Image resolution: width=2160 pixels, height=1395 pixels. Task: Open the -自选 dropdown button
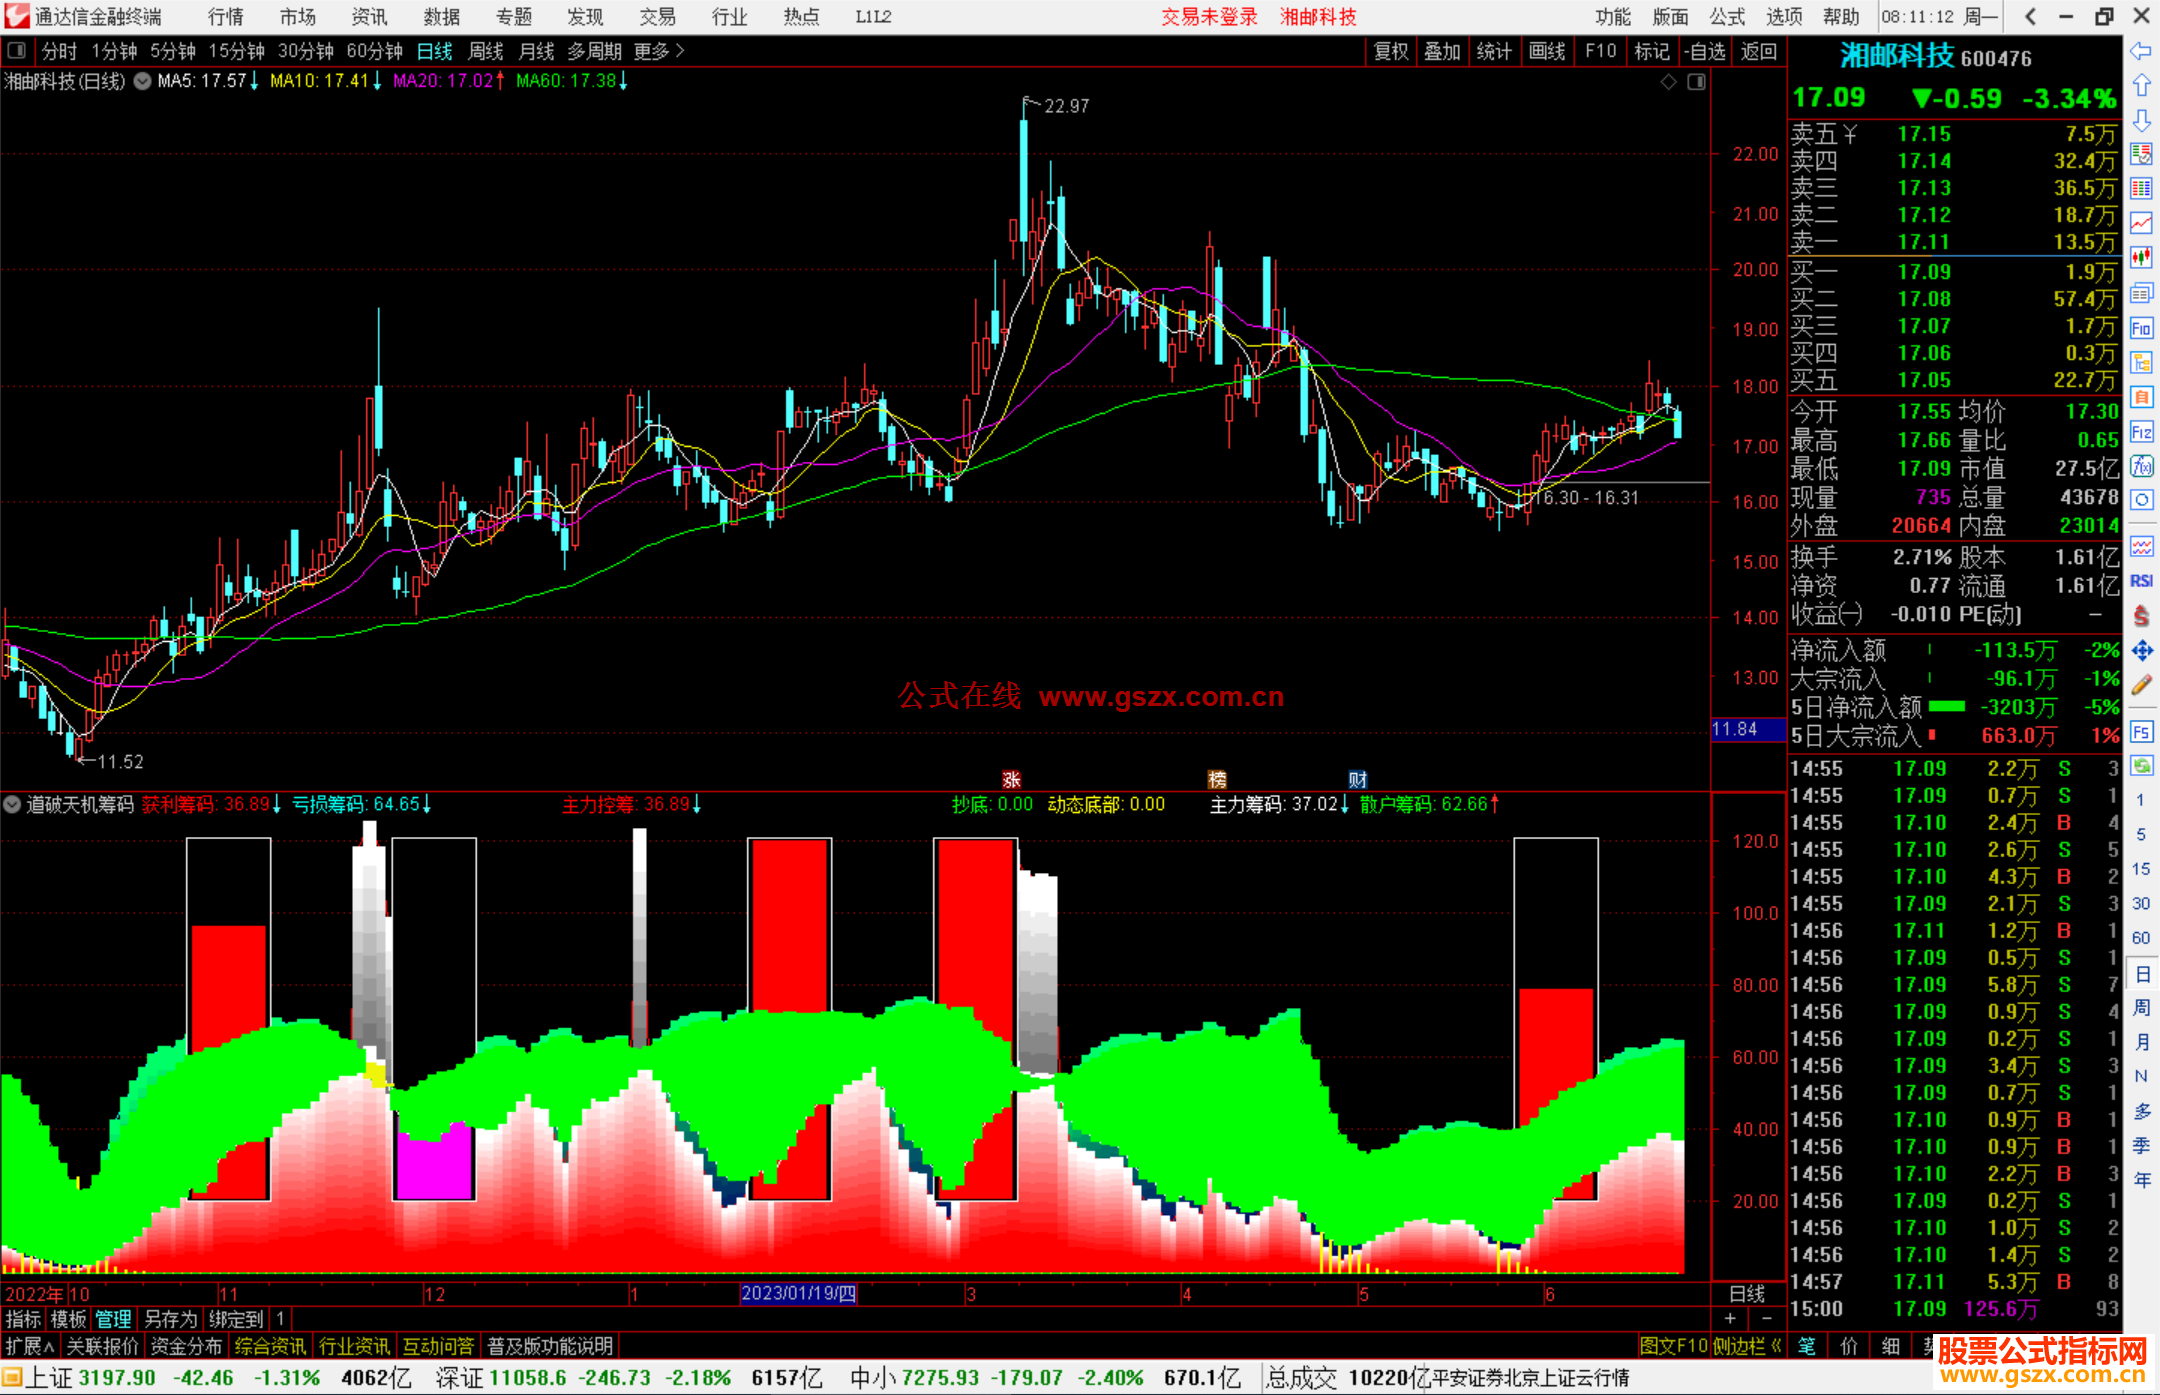click(x=1704, y=51)
